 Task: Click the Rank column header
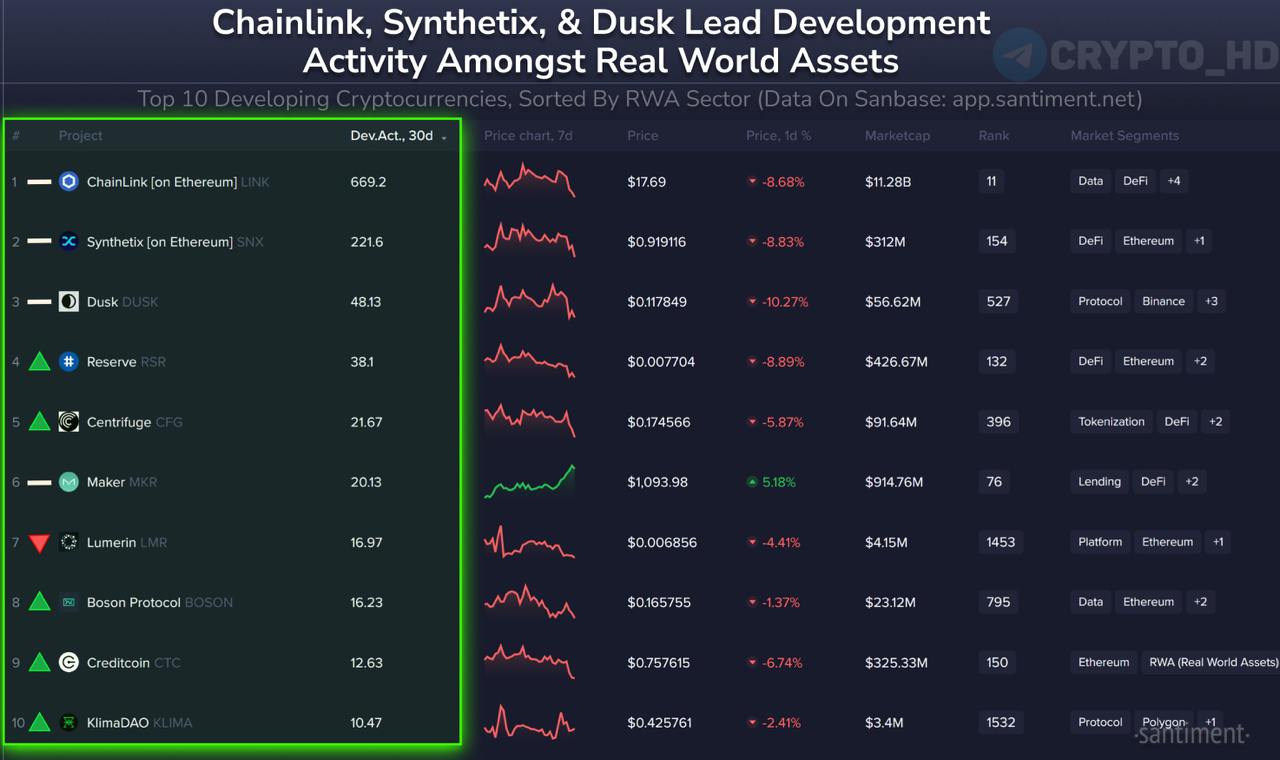994,135
